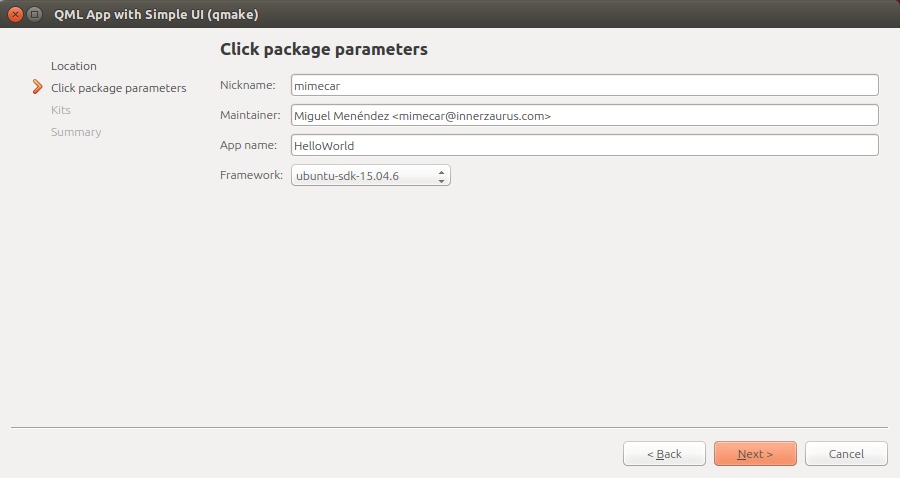Proceed with the Next button
Screen dimensions: 900x478
755,454
